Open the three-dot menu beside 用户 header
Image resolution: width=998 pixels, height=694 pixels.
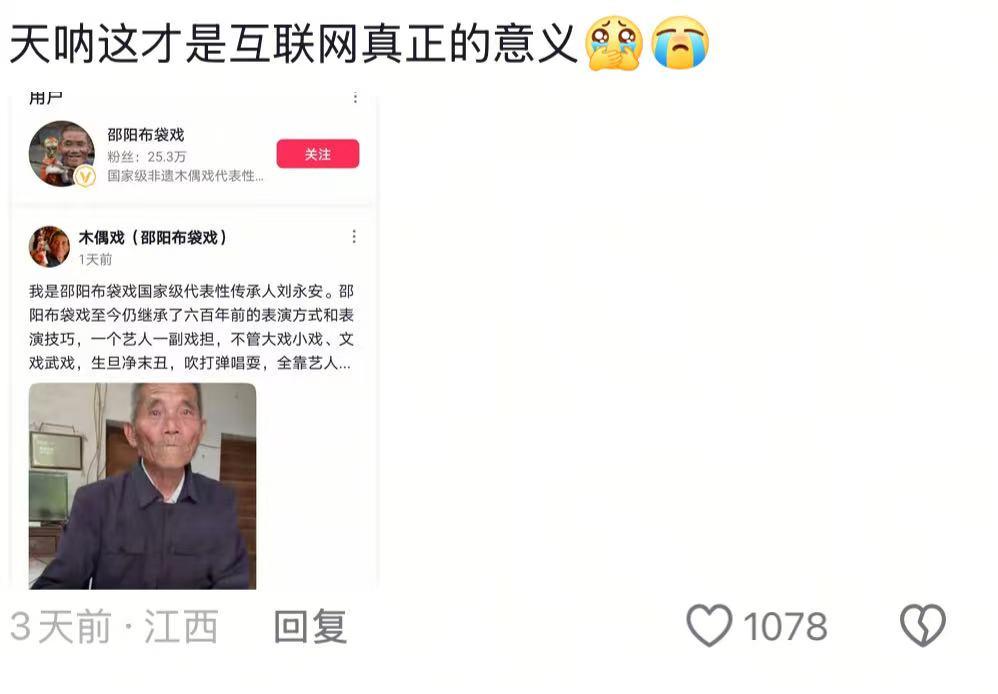(355, 97)
